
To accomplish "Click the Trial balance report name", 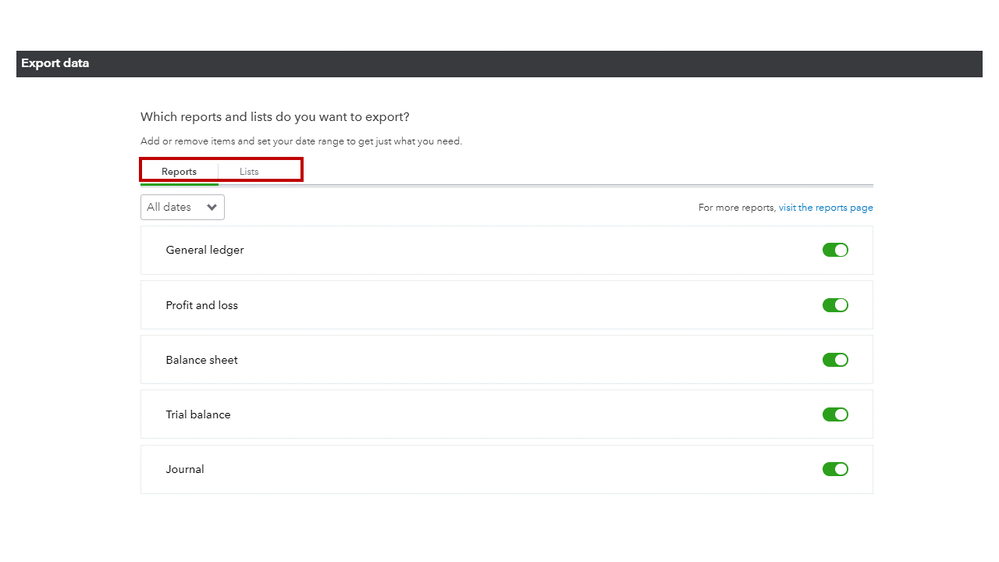I will pos(198,414).
